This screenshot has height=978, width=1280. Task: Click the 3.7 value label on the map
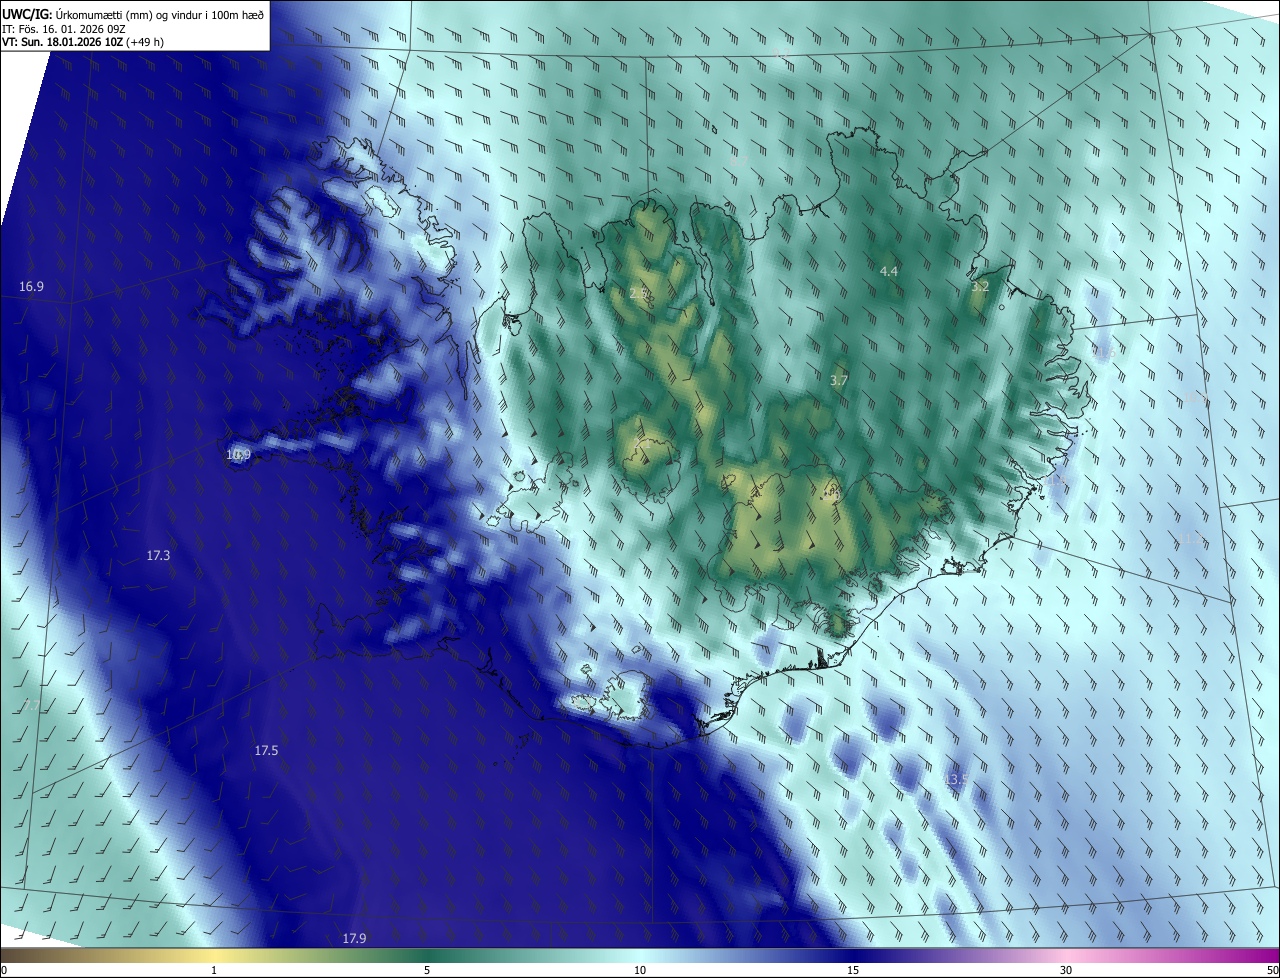click(839, 380)
